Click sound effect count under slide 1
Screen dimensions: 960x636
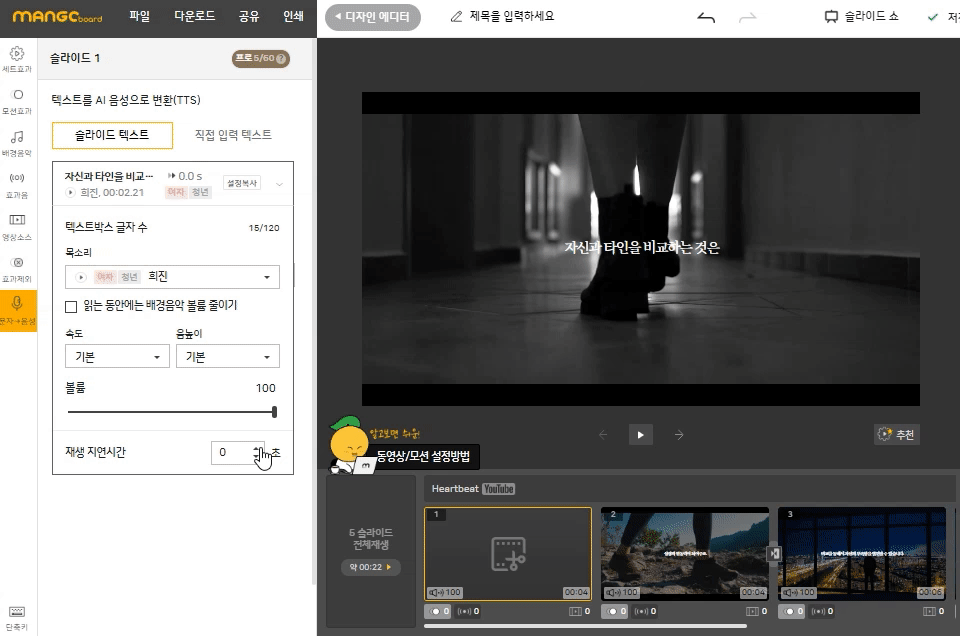[468, 611]
